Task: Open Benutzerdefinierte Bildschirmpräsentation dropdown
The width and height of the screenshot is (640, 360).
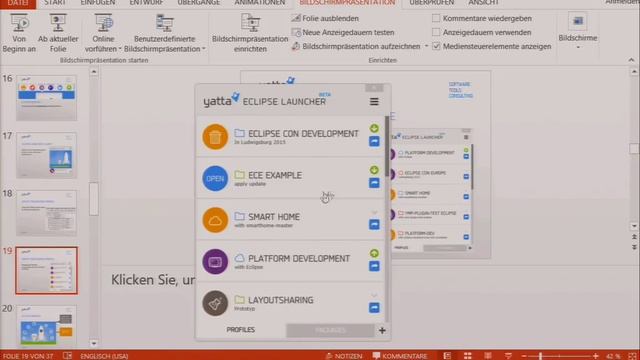Action: (164, 33)
